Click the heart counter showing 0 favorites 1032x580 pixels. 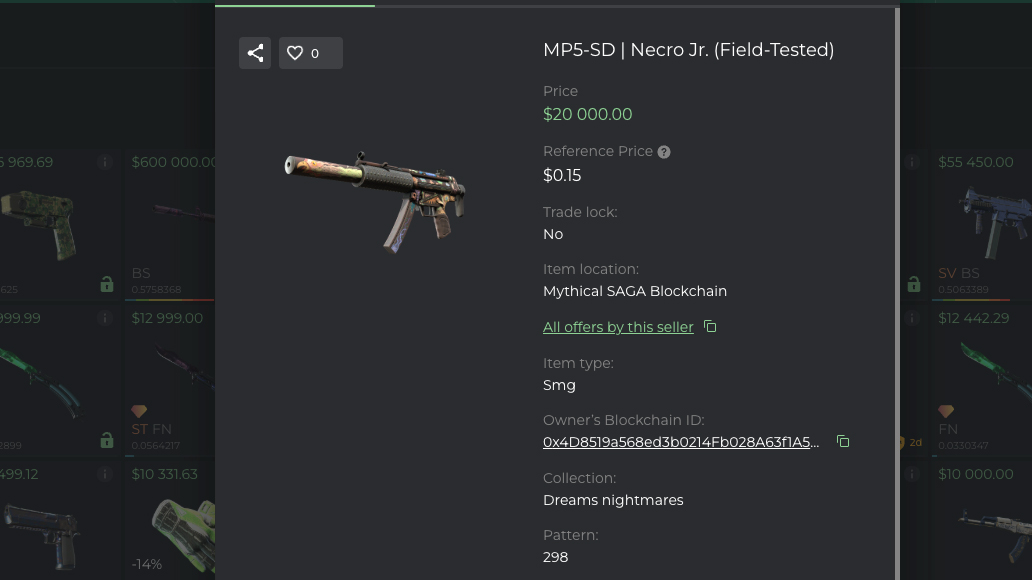(x=314, y=53)
